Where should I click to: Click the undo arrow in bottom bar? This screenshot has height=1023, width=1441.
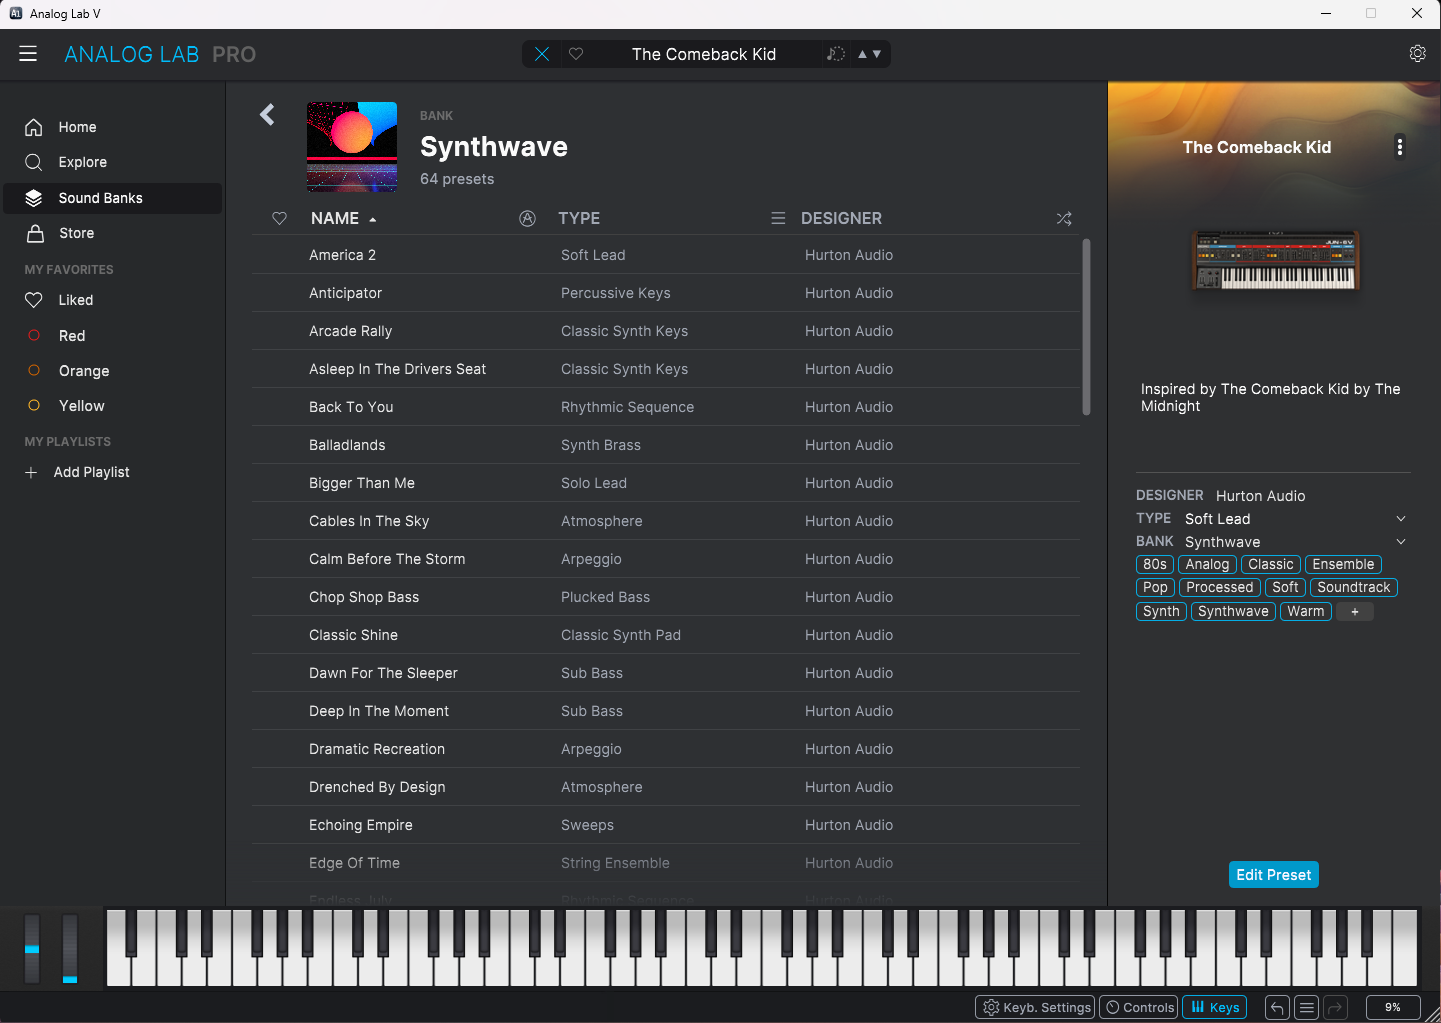(x=1277, y=1008)
